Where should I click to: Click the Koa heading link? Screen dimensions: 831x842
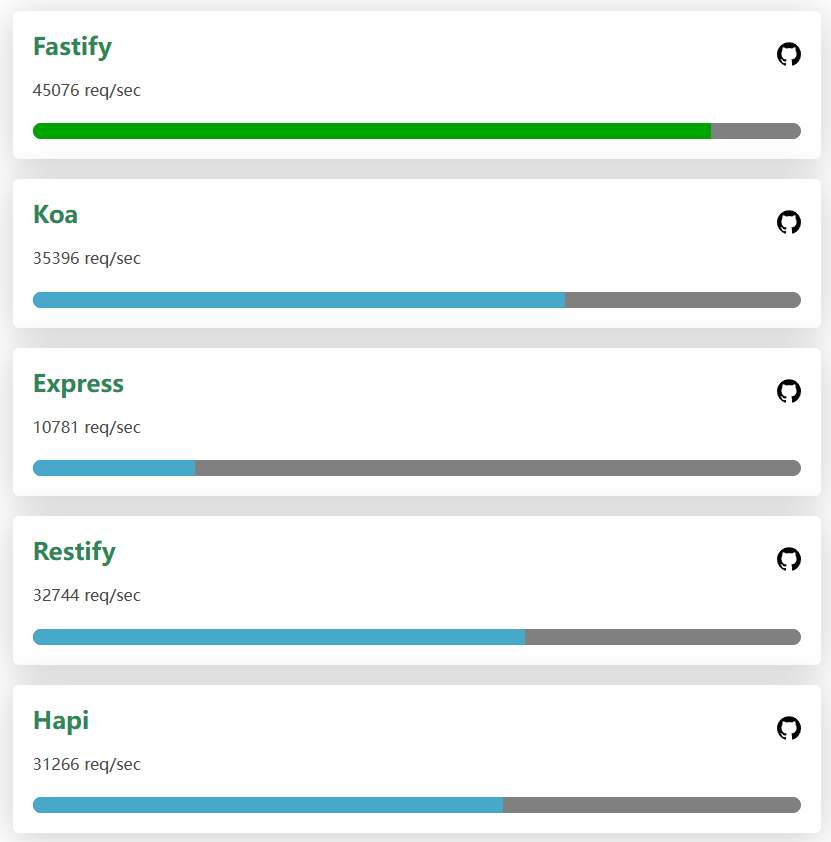pos(55,215)
